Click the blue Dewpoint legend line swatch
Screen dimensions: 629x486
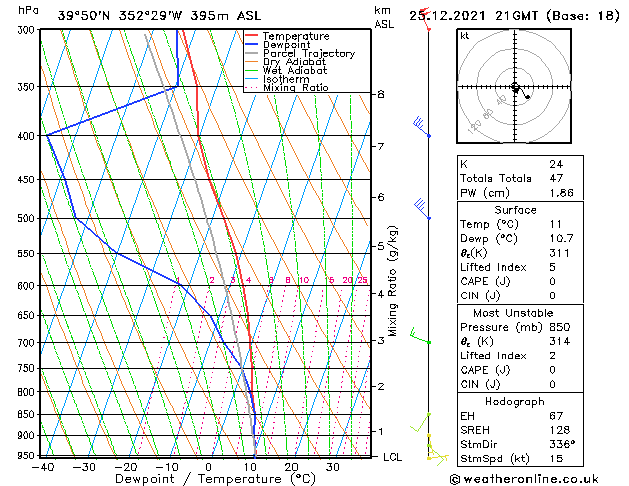coord(252,44)
